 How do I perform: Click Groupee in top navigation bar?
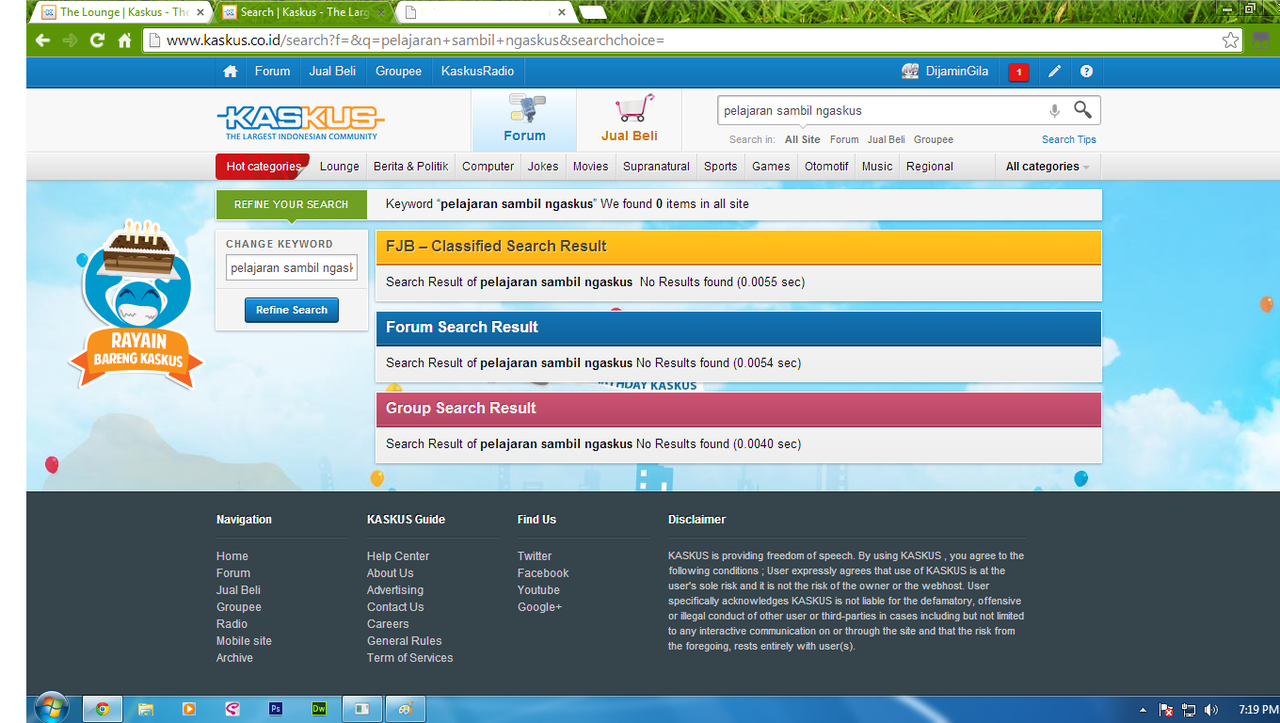(x=398, y=71)
